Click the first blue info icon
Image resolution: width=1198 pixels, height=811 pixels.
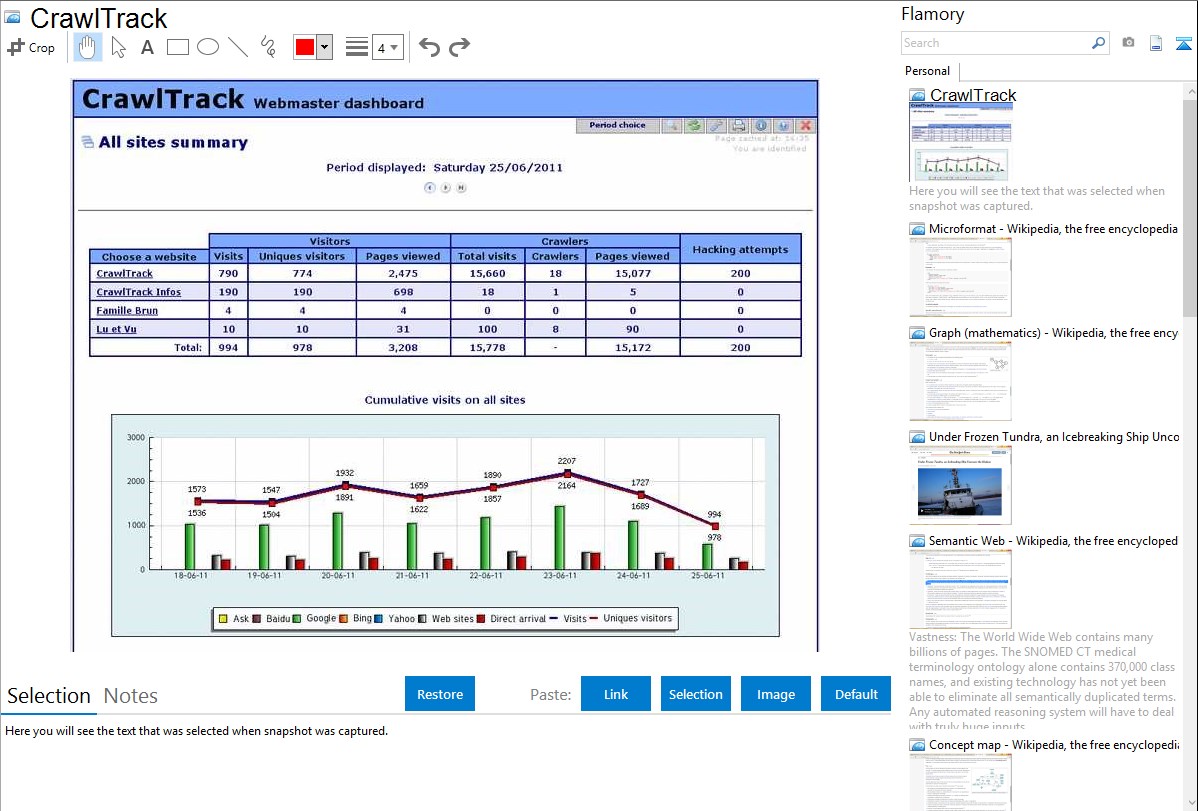tap(761, 125)
